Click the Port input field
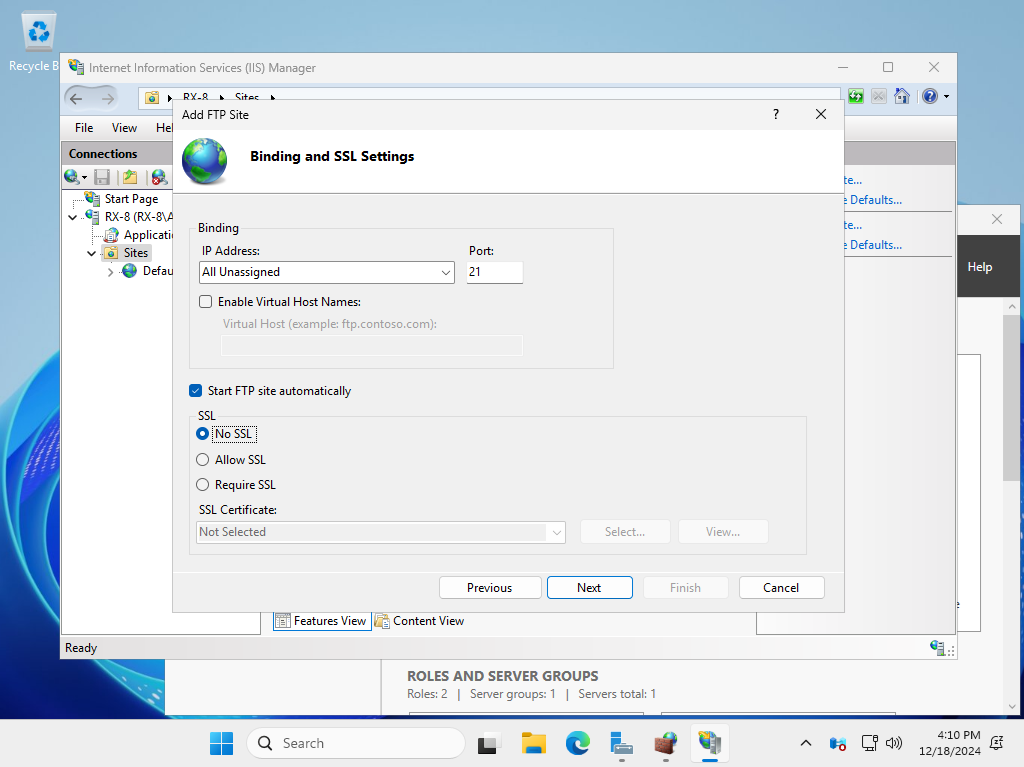This screenshot has height=767, width=1024. tap(495, 272)
